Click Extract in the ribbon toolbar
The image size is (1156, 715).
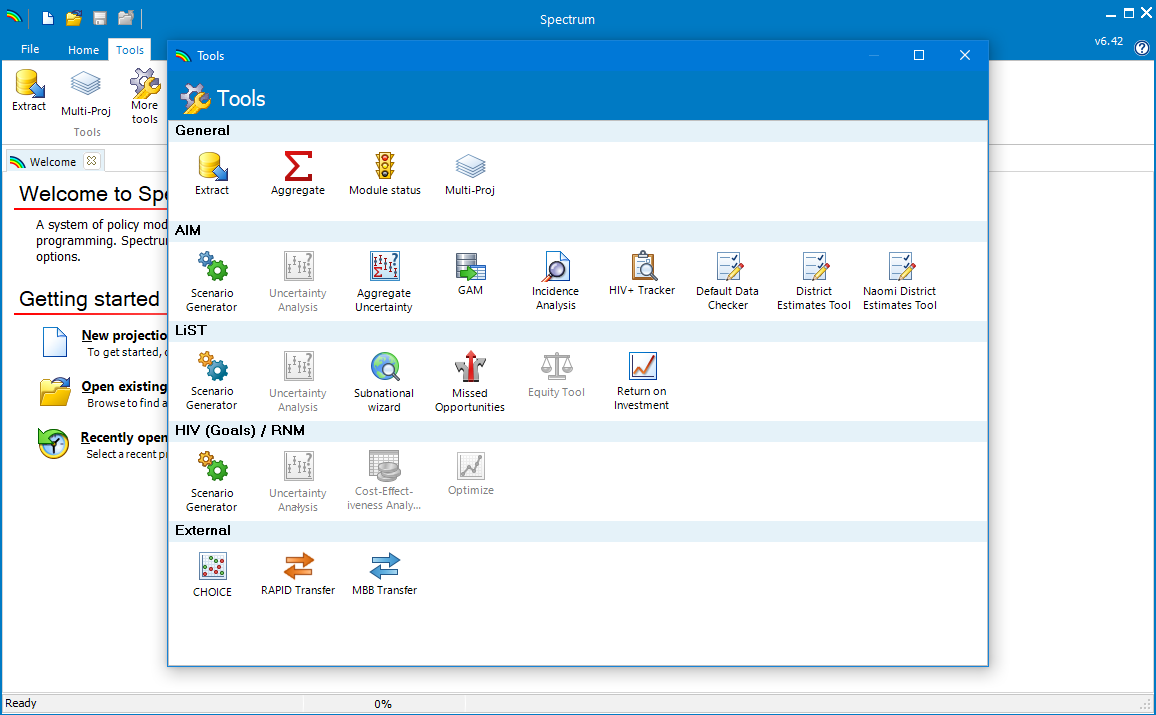[x=29, y=90]
